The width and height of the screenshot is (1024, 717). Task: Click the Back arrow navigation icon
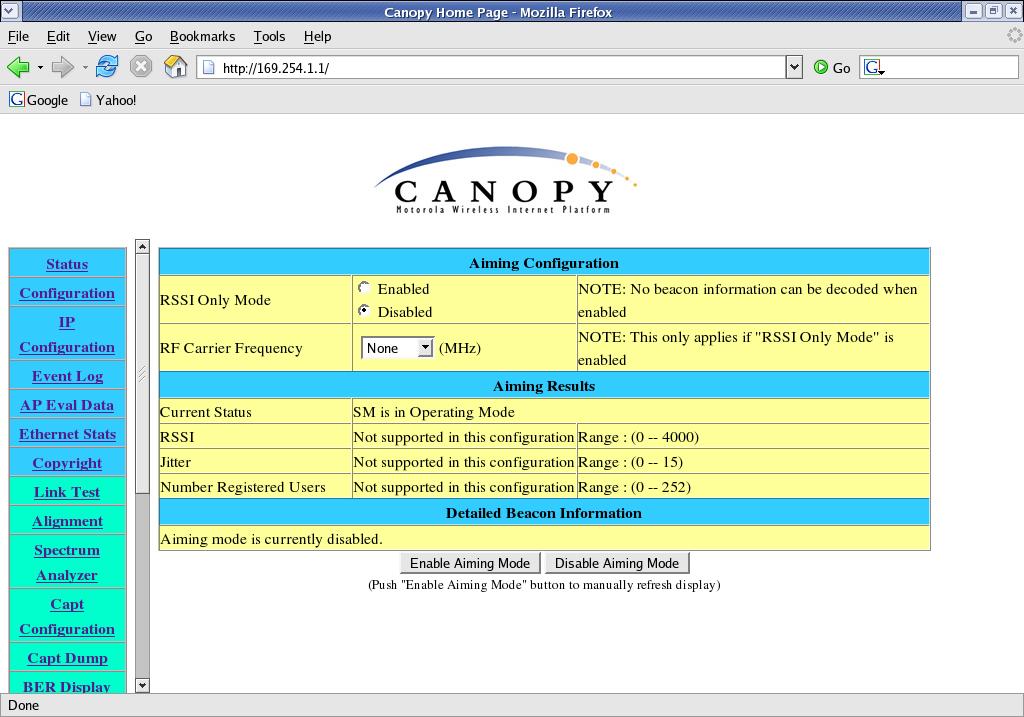coord(18,67)
